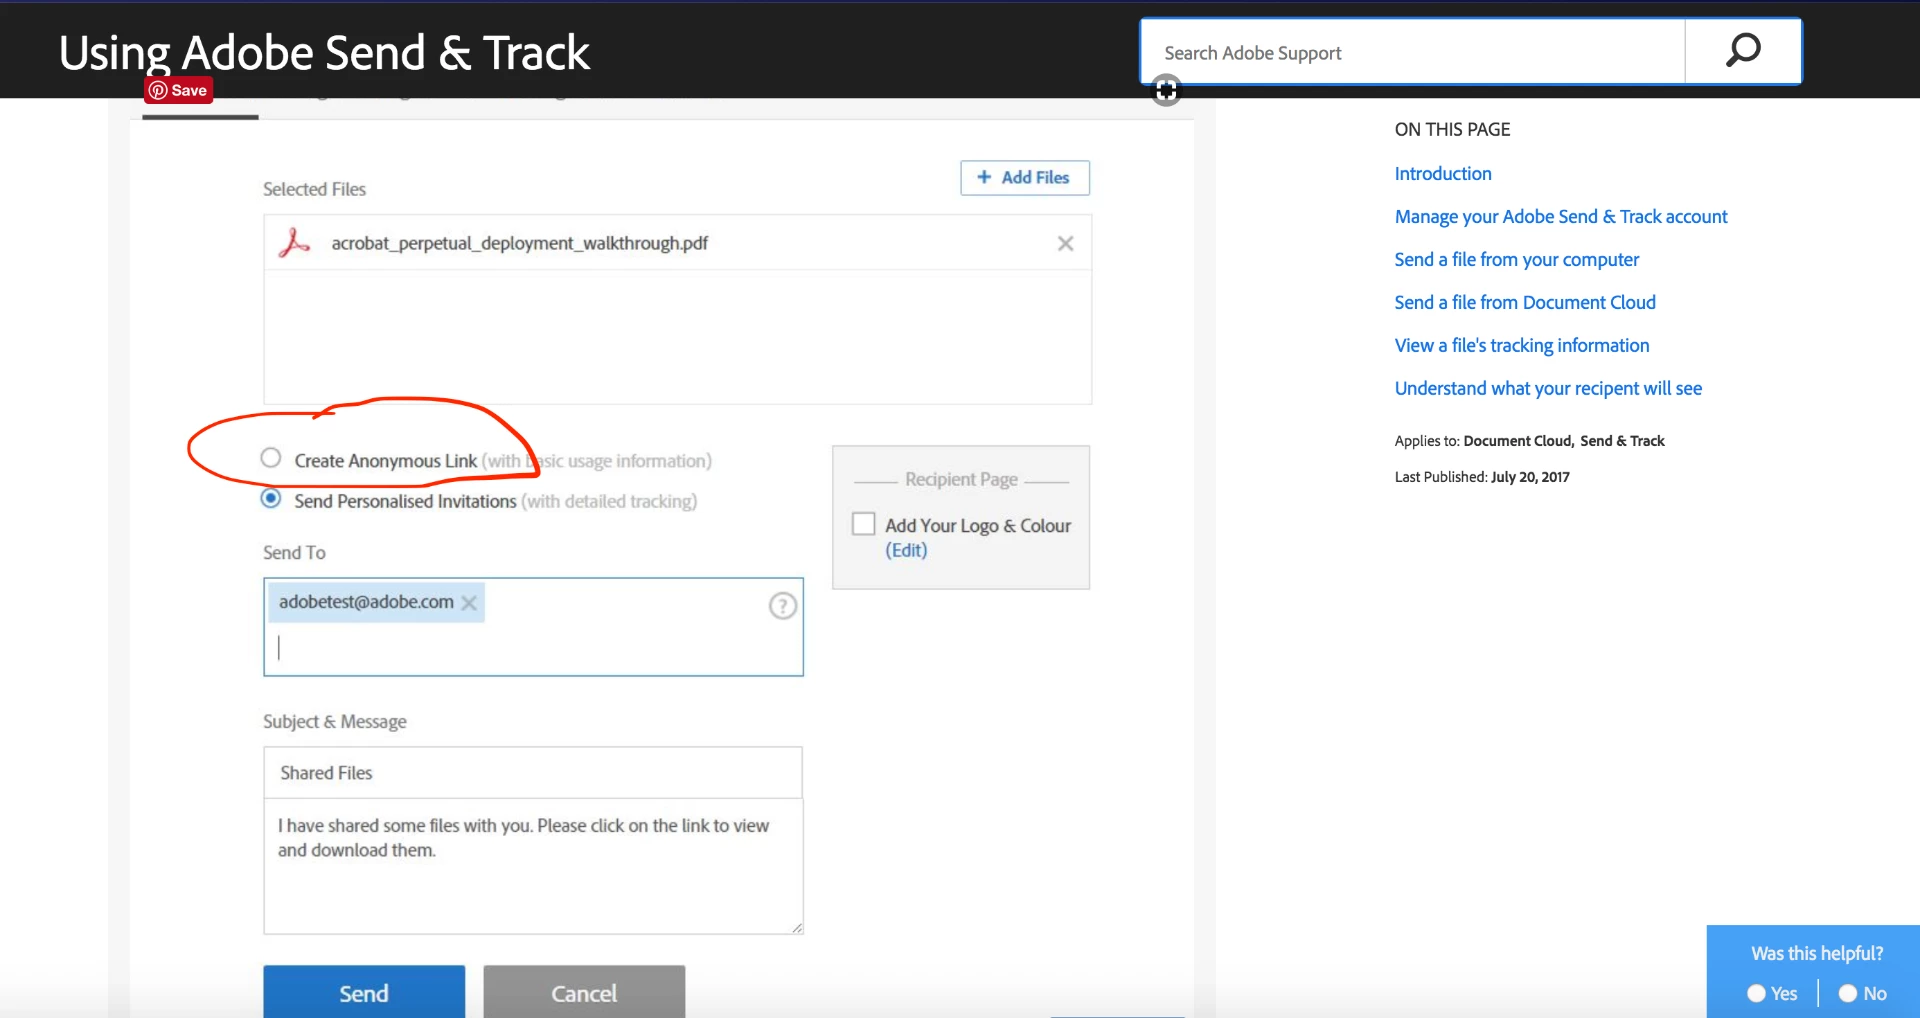This screenshot has width=1920, height=1018.
Task: Open the Edit link for logo and colour
Action: (x=906, y=550)
